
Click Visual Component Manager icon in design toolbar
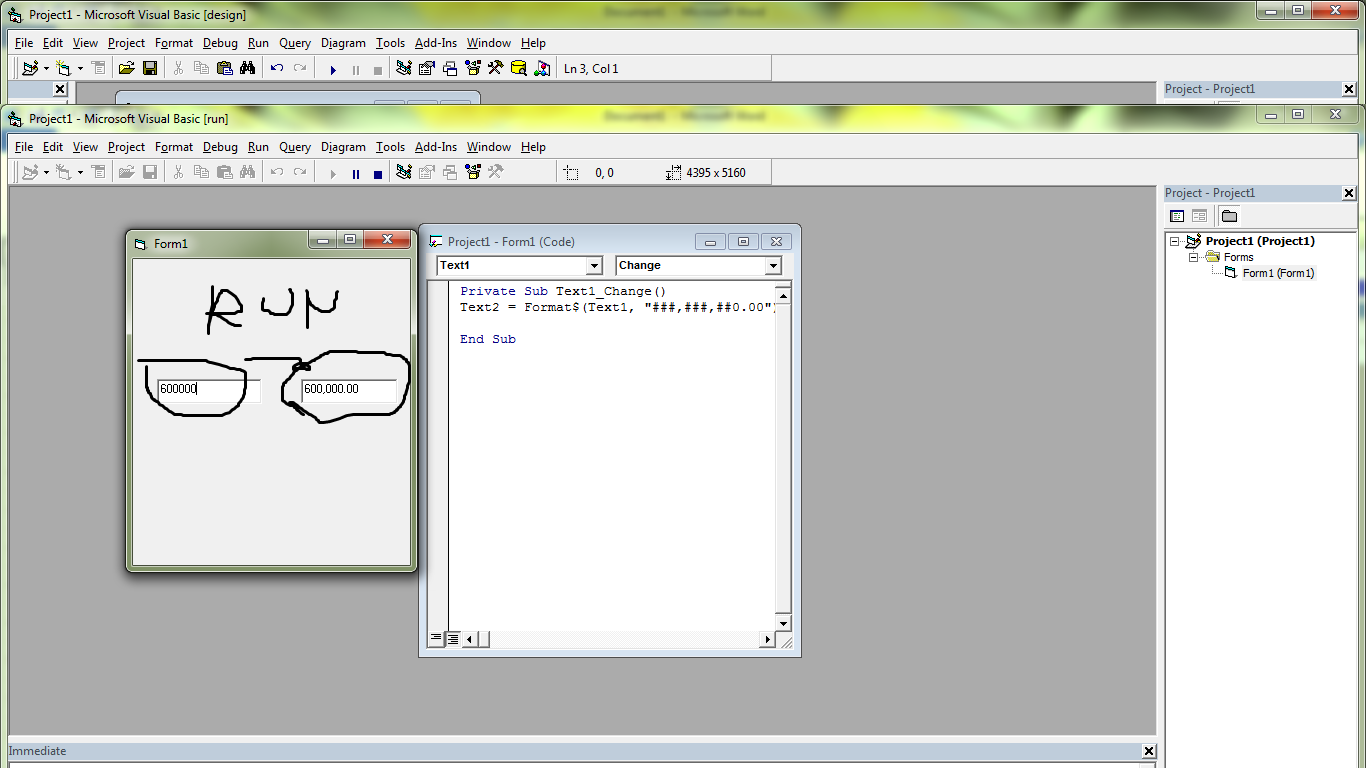pyautogui.click(x=542, y=68)
